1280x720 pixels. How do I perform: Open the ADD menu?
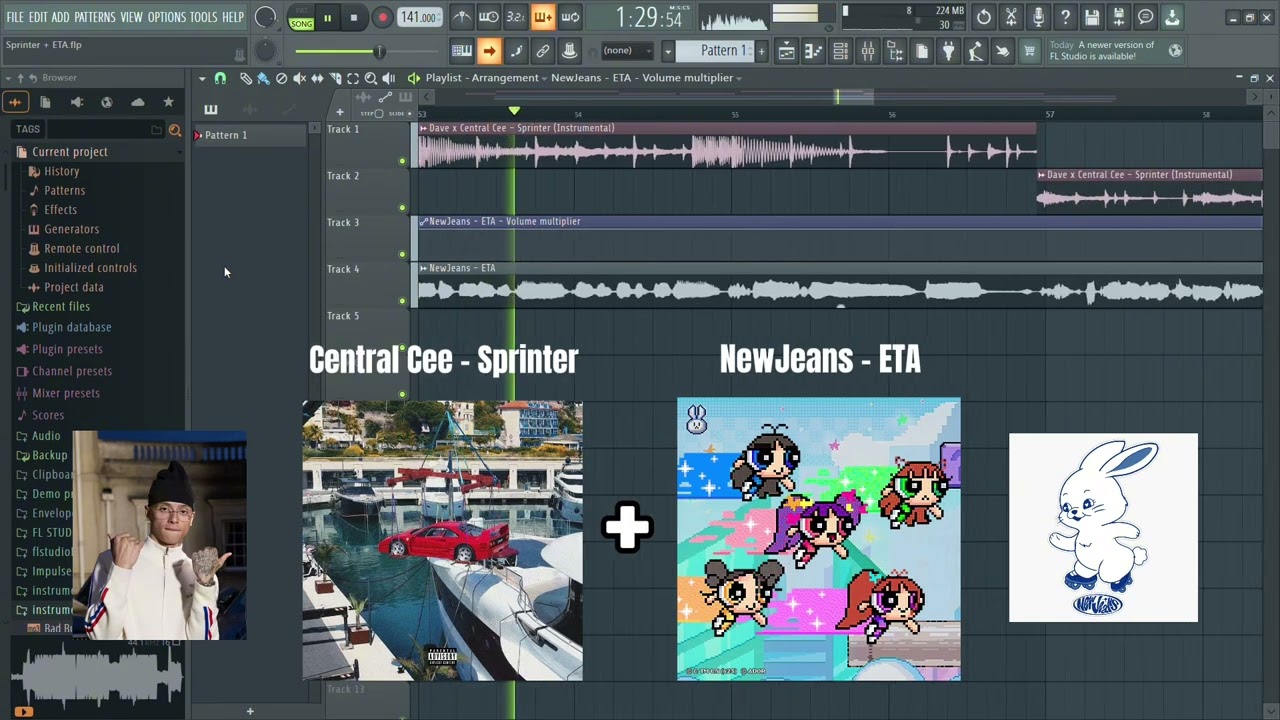(x=61, y=17)
